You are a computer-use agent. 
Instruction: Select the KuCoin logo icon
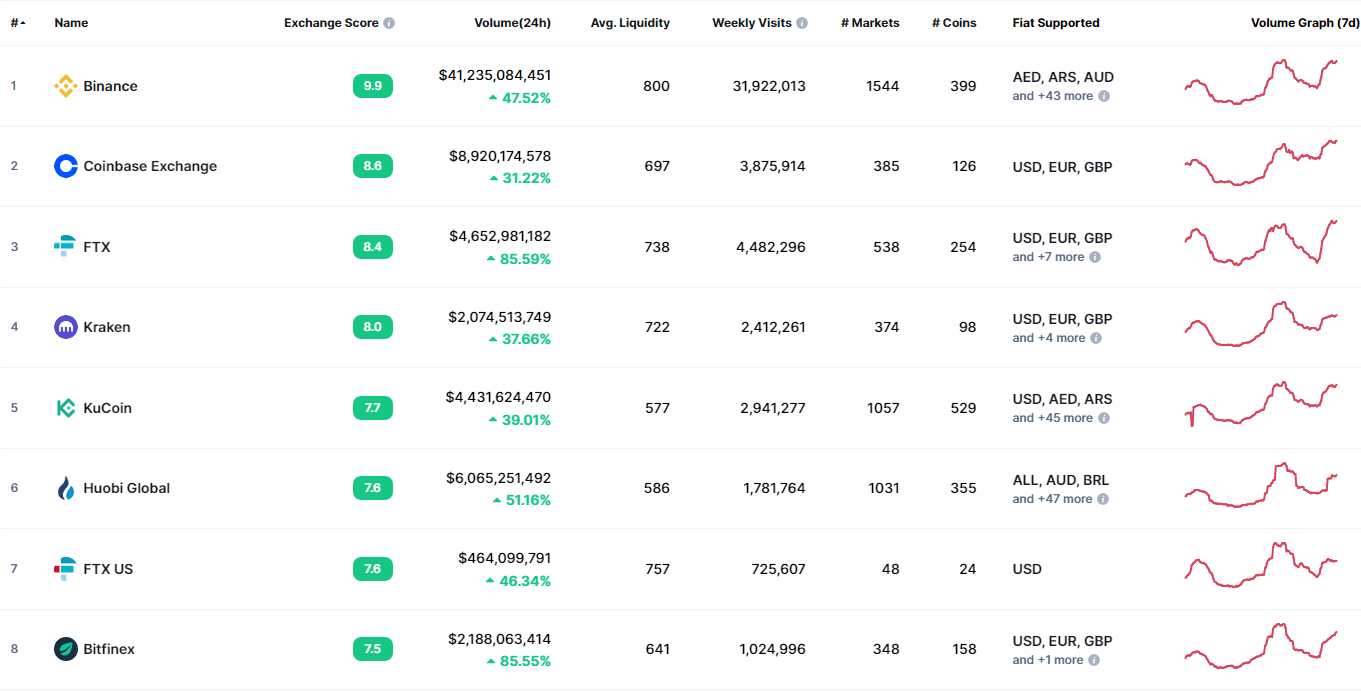point(64,407)
